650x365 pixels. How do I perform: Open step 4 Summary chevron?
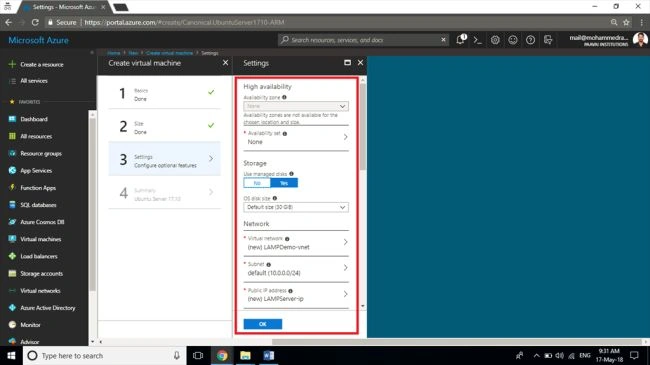(x=211, y=192)
